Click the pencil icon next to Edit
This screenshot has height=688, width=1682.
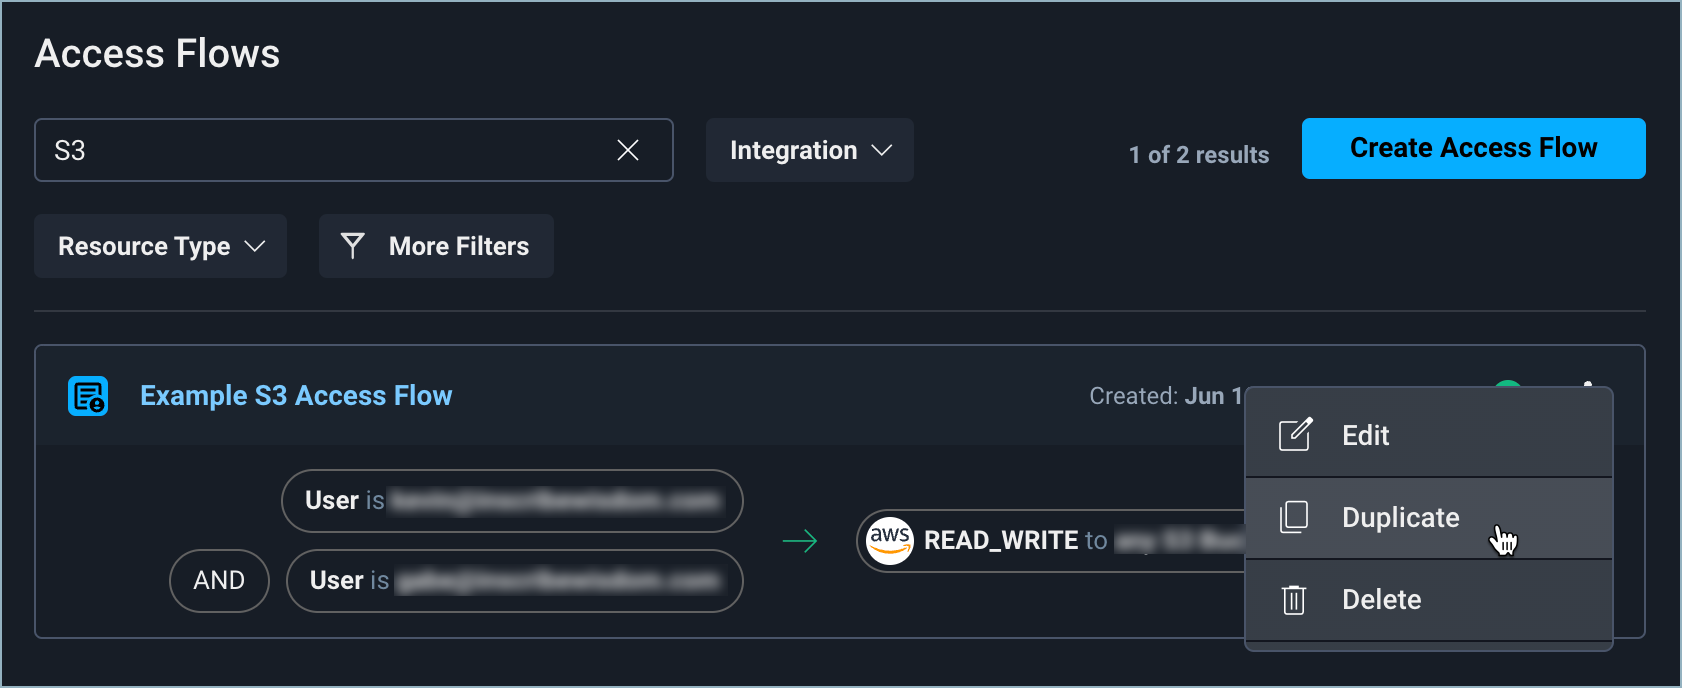click(1295, 435)
